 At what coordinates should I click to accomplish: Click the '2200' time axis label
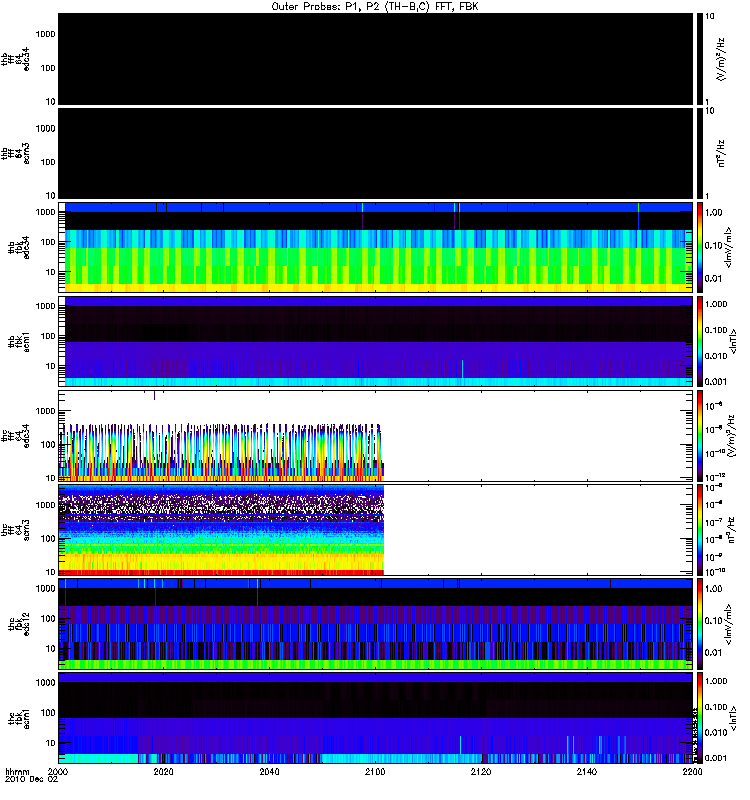pos(692,771)
